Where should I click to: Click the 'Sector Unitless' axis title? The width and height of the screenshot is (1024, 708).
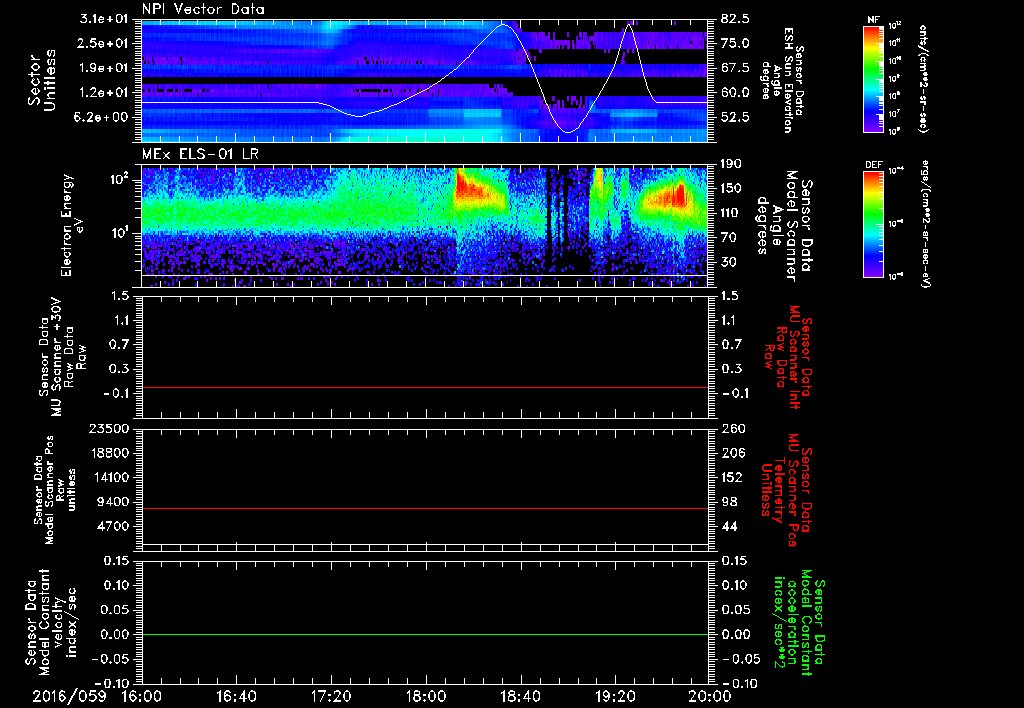[x=41, y=80]
